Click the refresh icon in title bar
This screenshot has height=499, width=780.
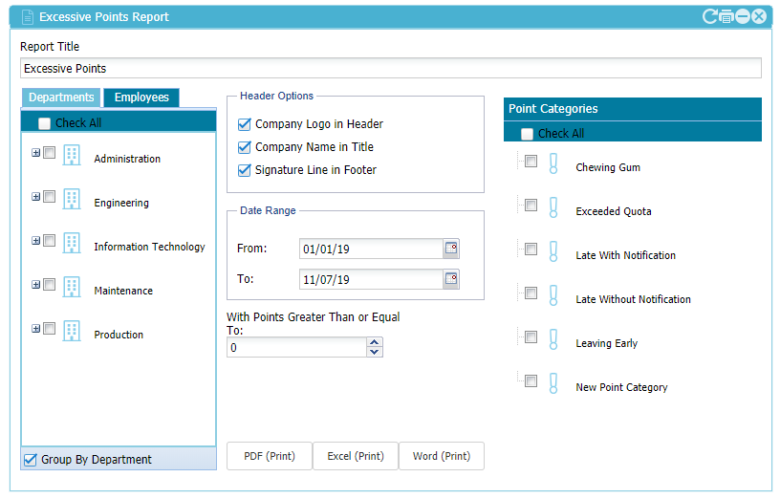click(x=710, y=16)
